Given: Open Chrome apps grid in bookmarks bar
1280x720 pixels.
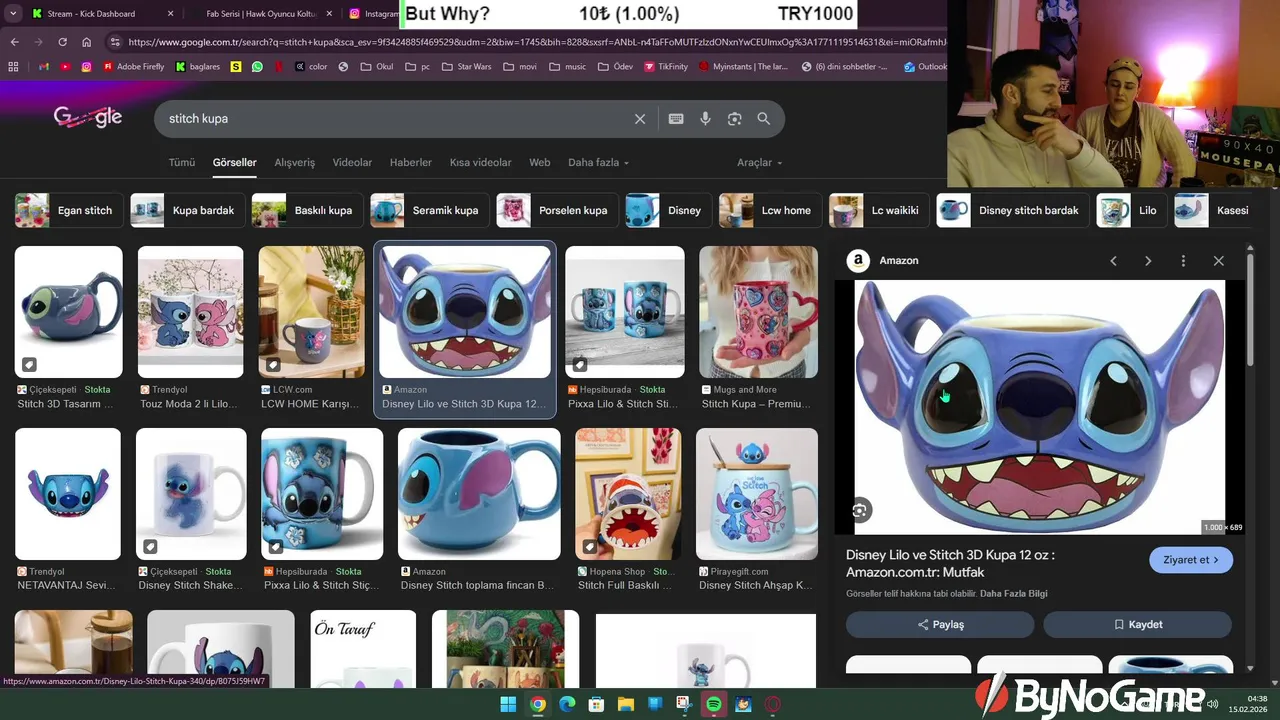Looking at the screenshot, I should (13, 67).
